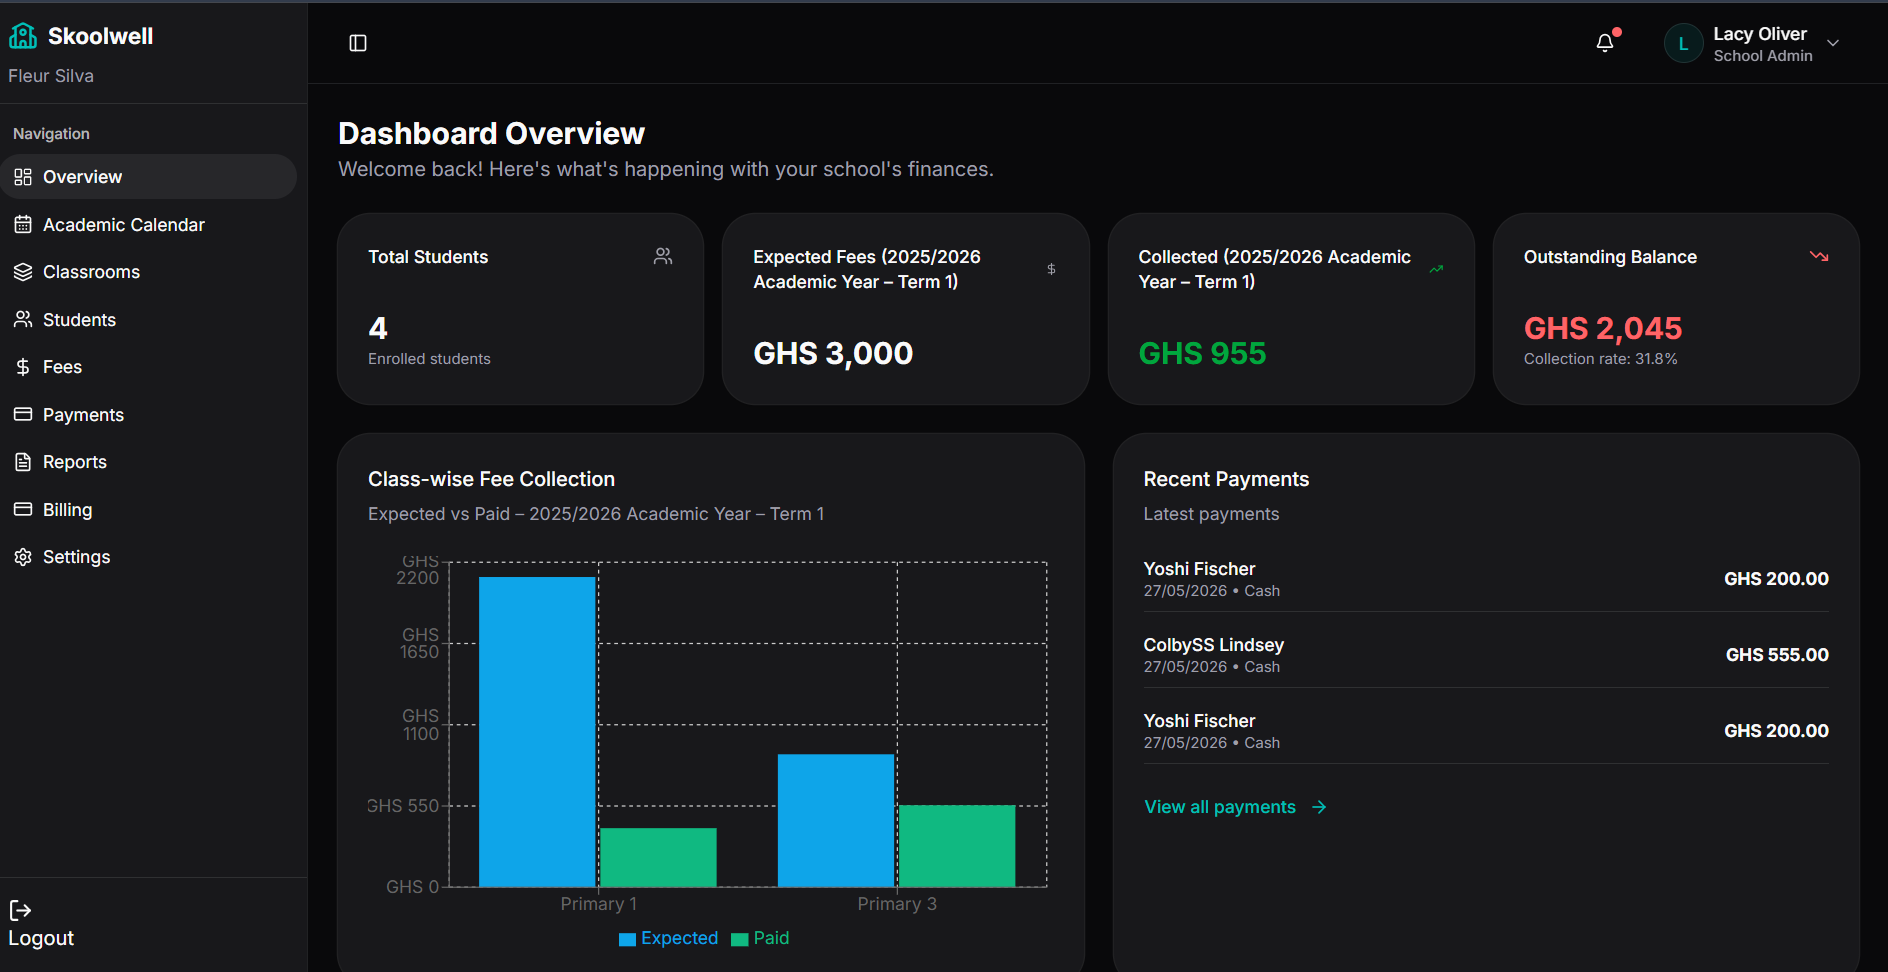
Task: Click the Academic Calendar icon
Action: pyautogui.click(x=23, y=225)
